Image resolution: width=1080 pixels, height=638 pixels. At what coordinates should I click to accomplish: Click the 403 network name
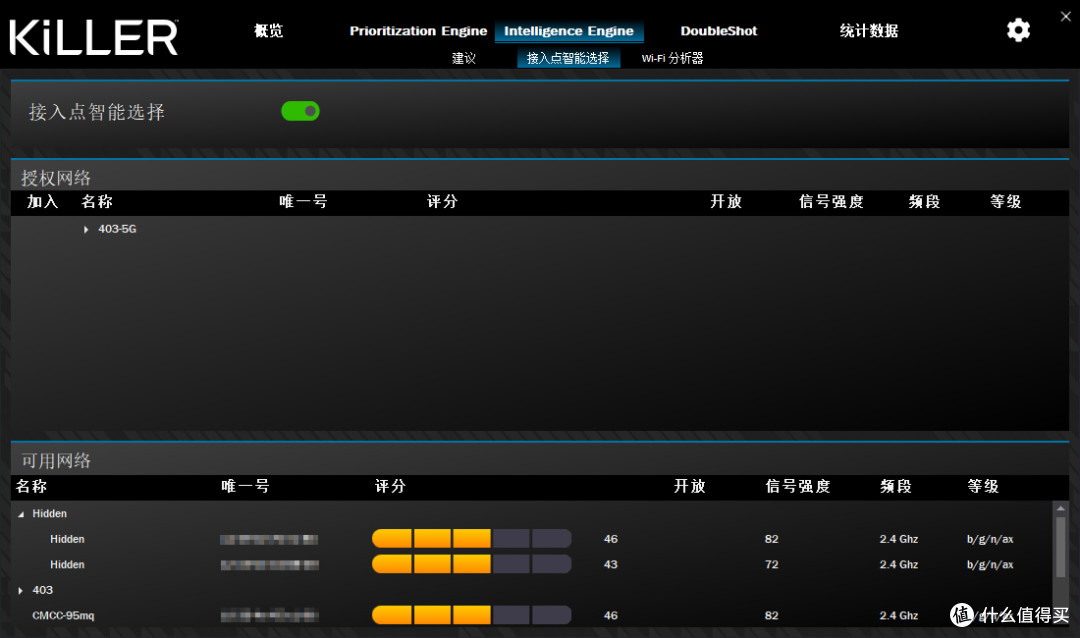(x=43, y=590)
